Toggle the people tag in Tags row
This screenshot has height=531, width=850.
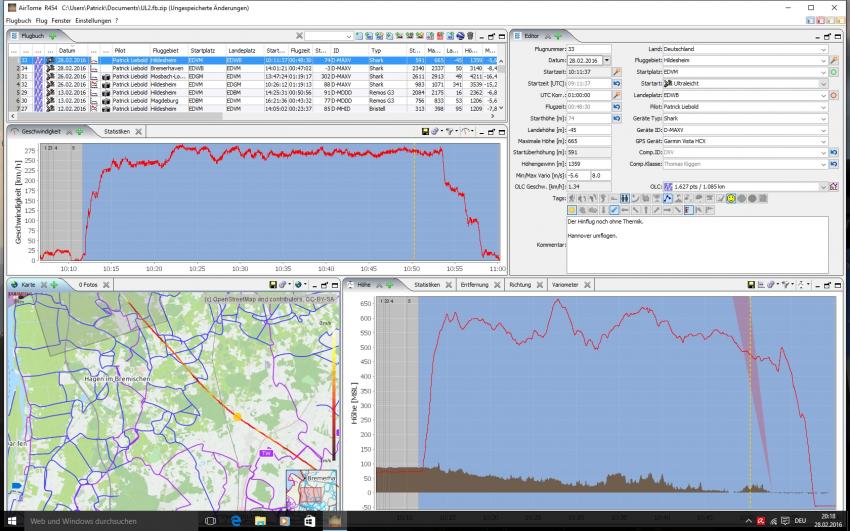[625, 199]
